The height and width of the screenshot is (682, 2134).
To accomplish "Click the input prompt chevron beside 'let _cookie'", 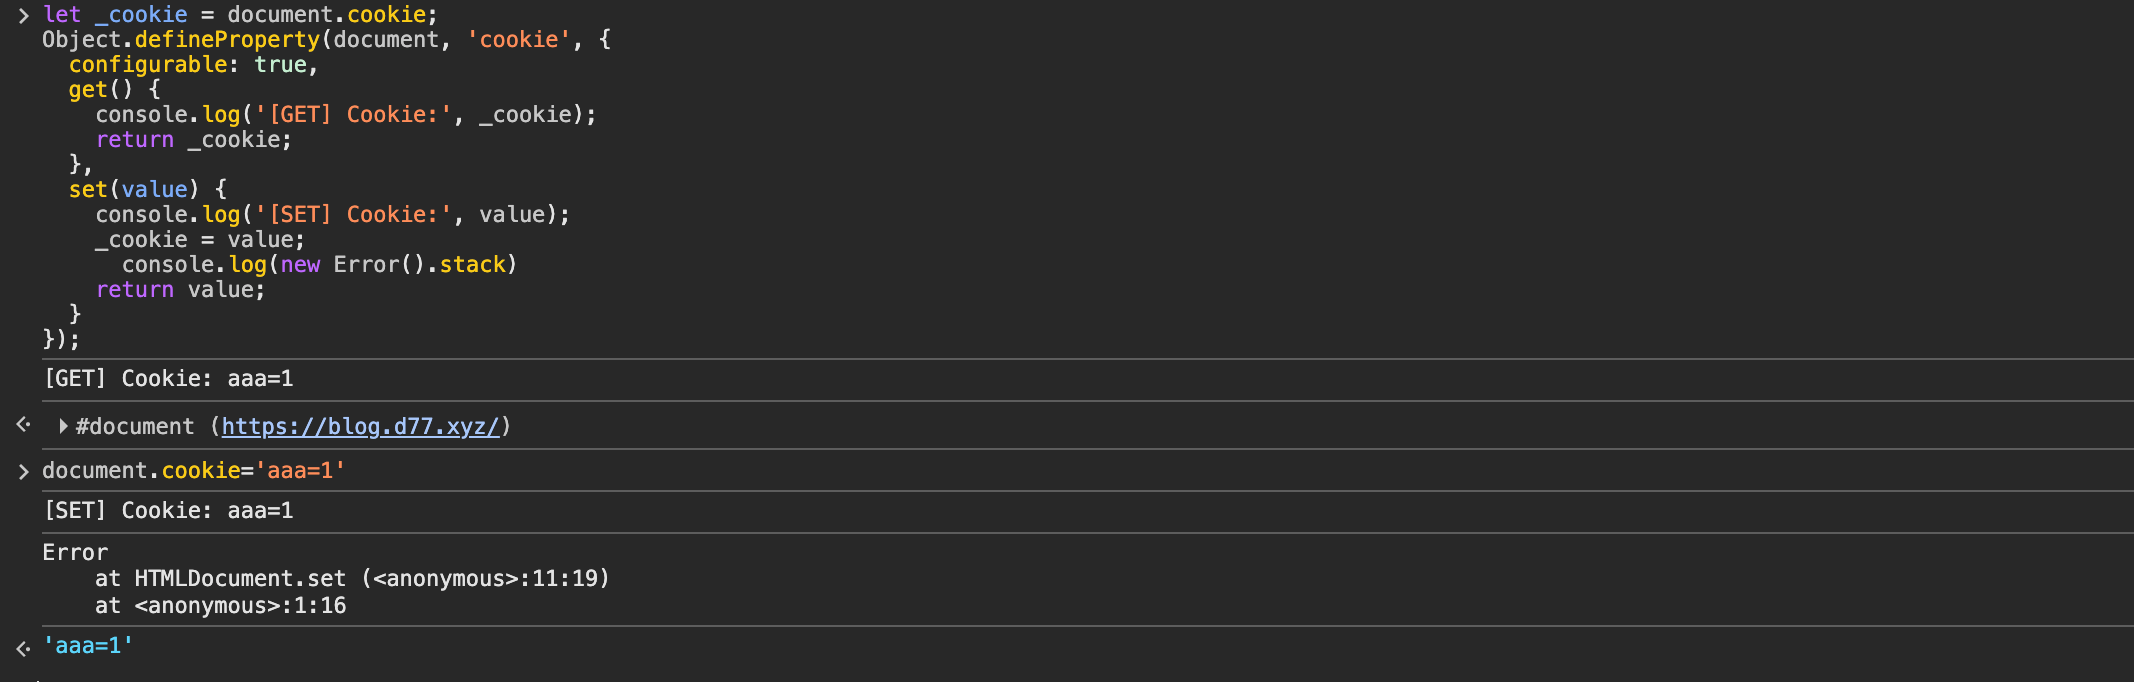I will click(x=23, y=15).
